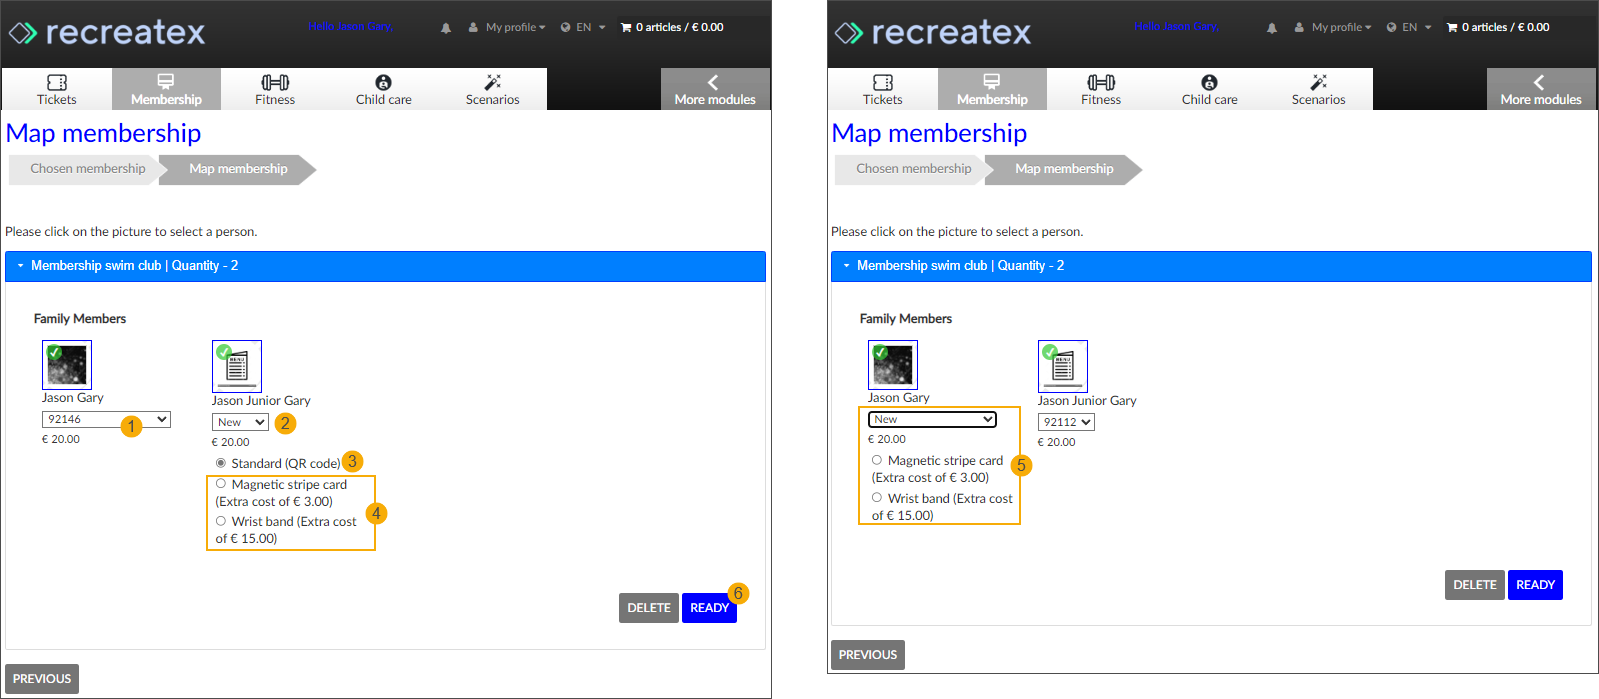
Task: Select Wrist band option in right window
Action: [x=877, y=497]
